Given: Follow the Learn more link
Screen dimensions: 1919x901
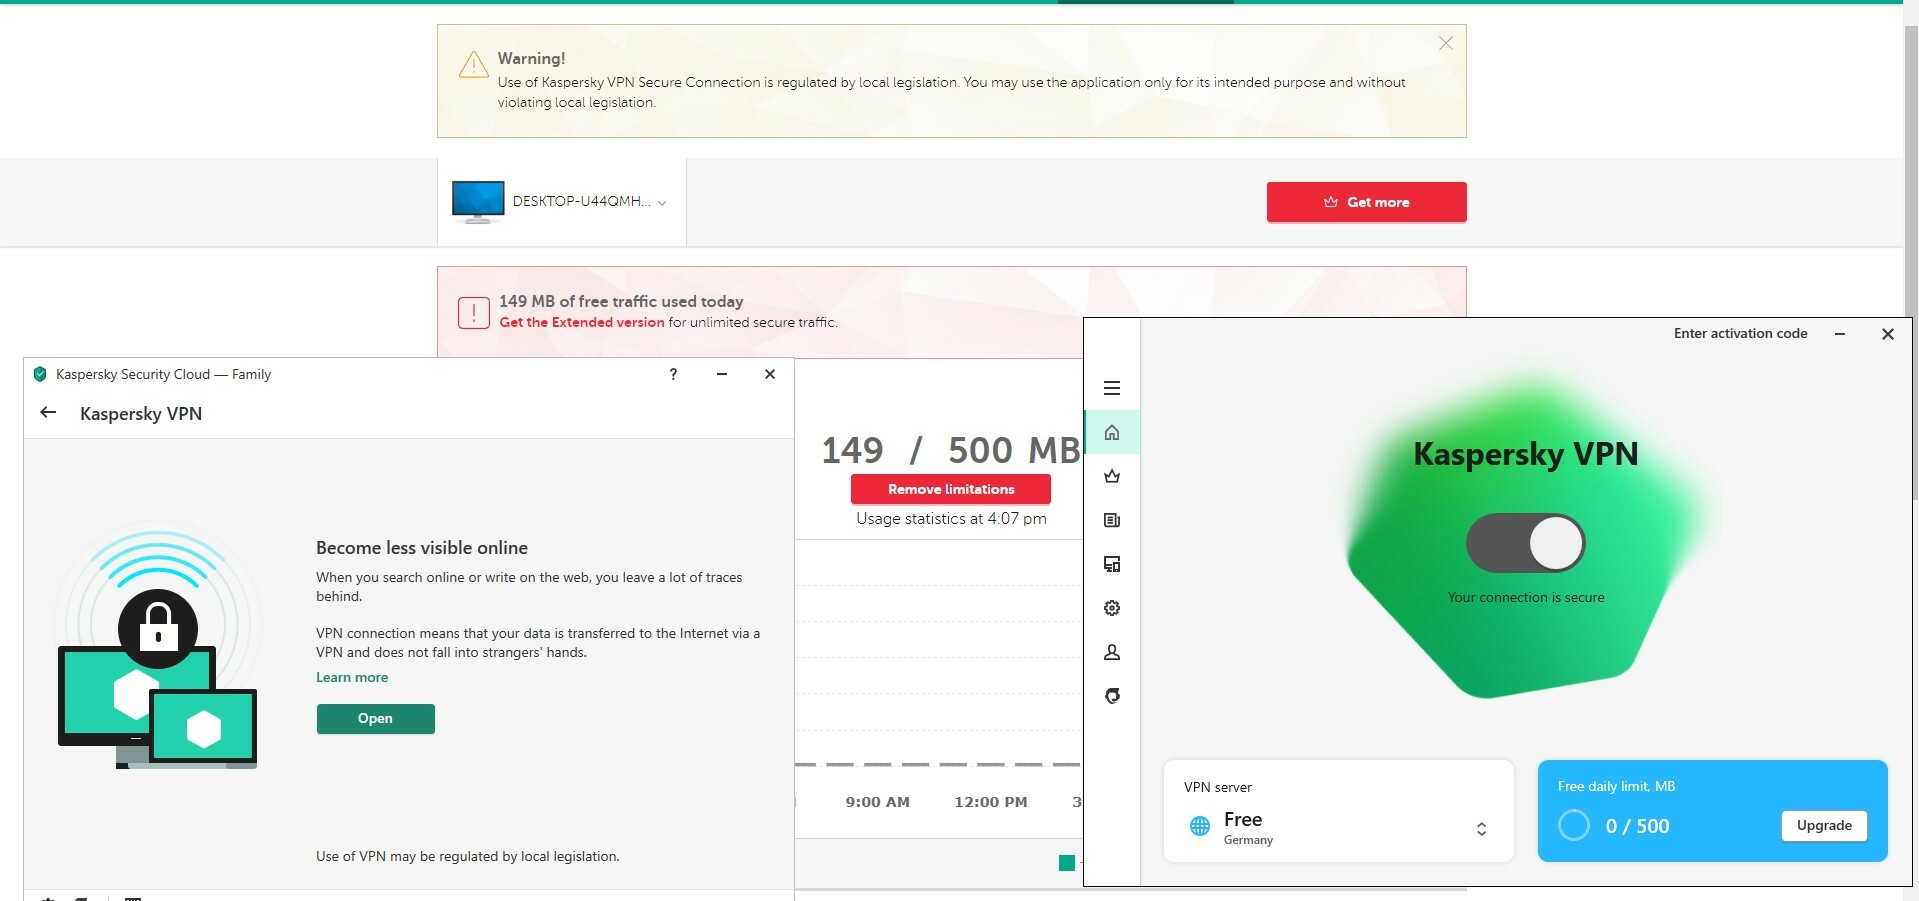Looking at the screenshot, I should pos(352,677).
